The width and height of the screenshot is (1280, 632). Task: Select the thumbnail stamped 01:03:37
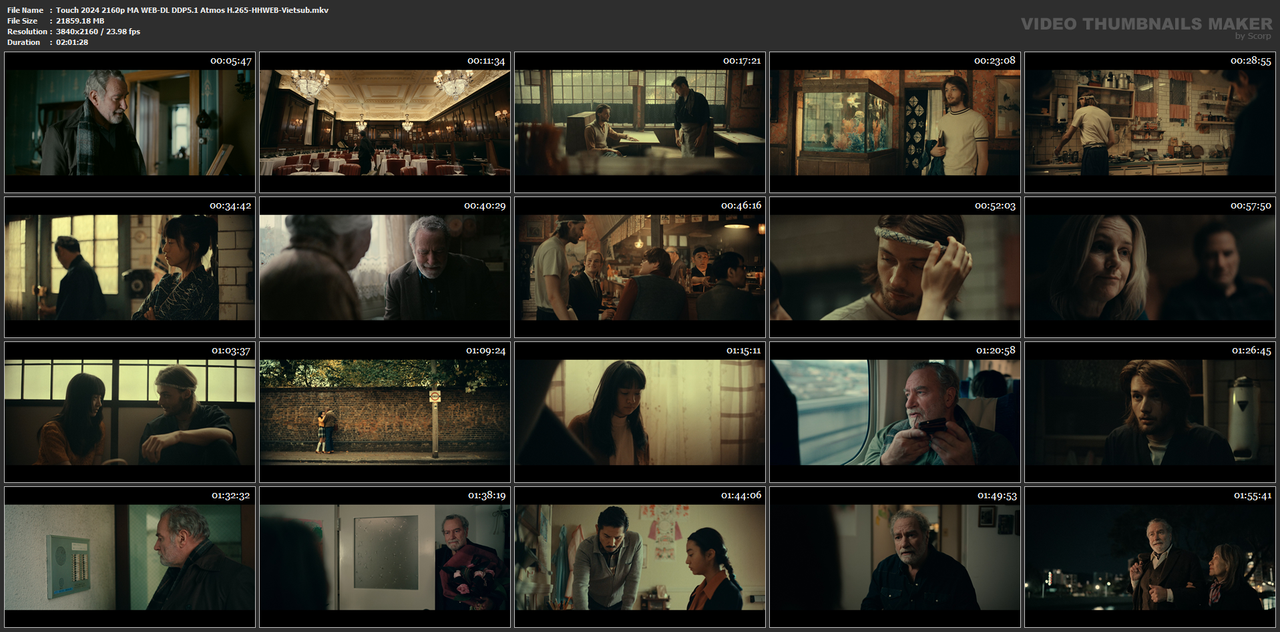point(129,412)
